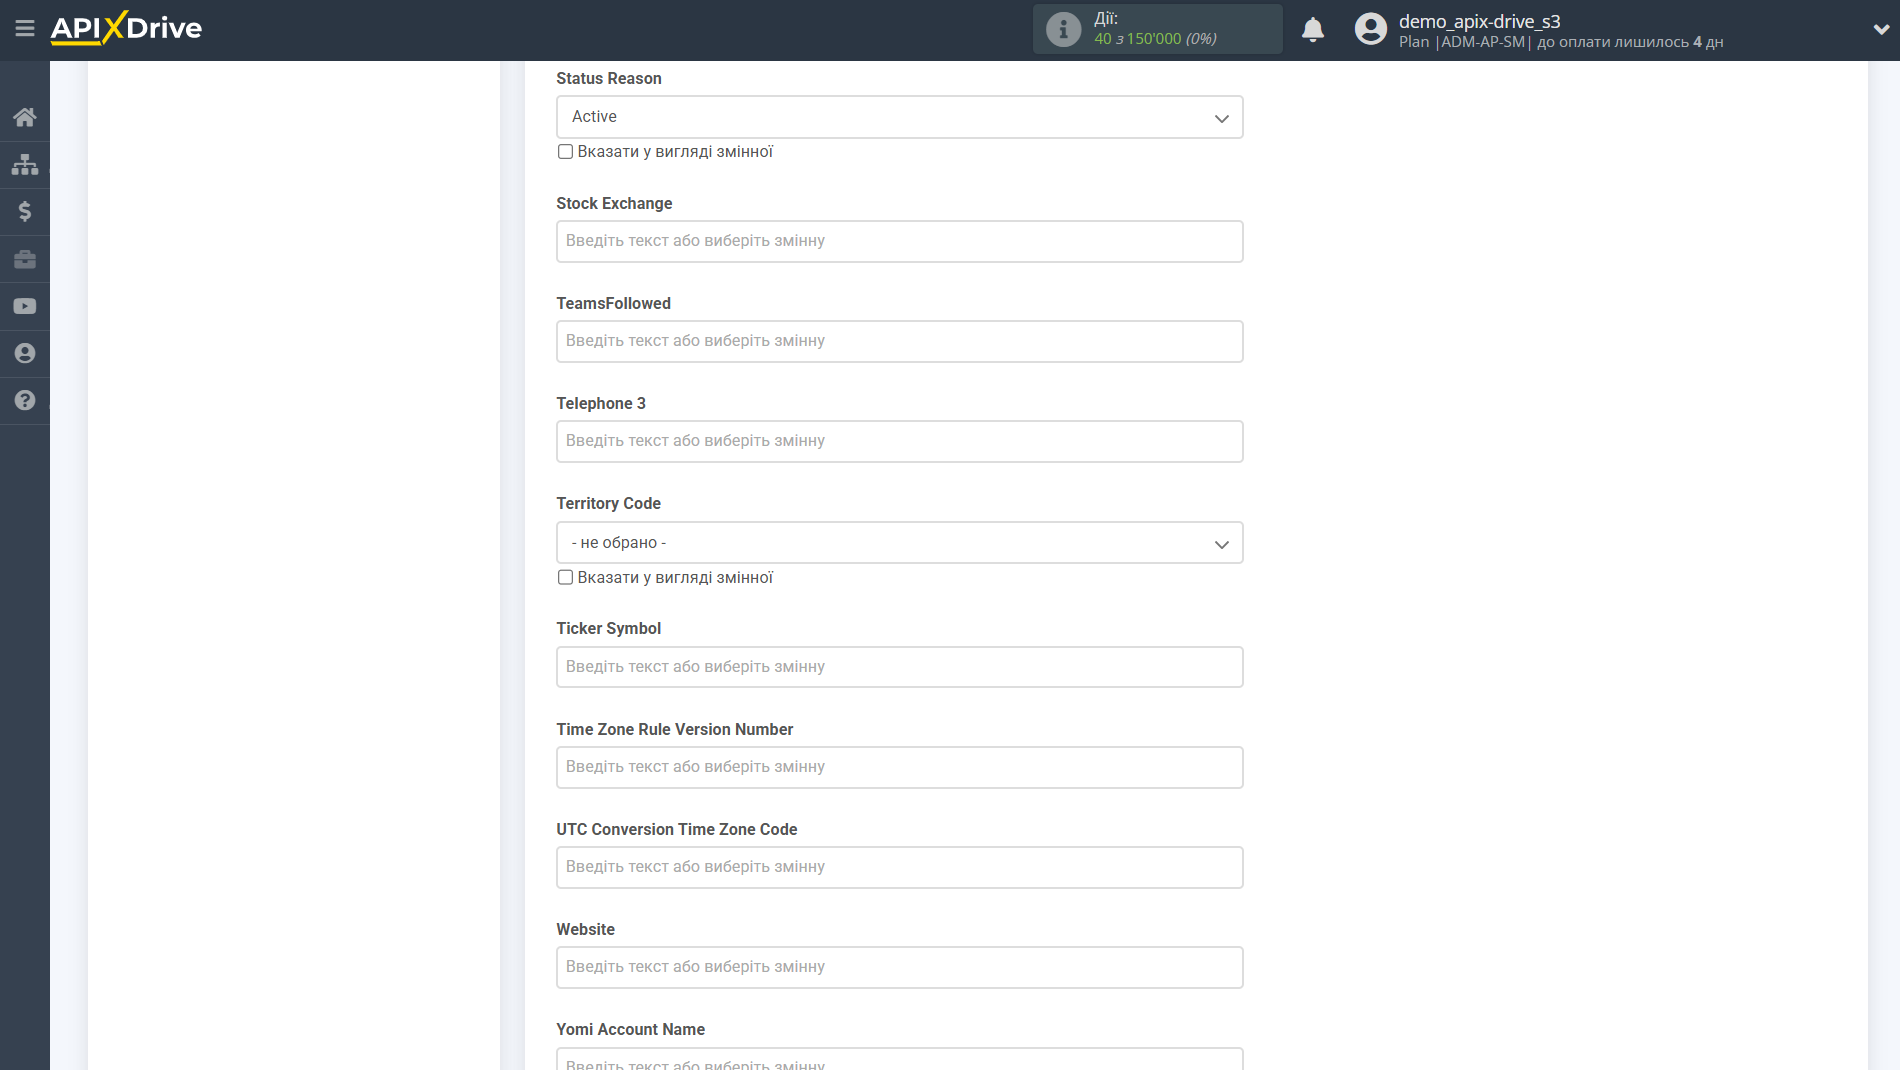Image resolution: width=1900 pixels, height=1070 pixels.
Task: Open the dollar billing sidebar icon
Action: pyautogui.click(x=25, y=211)
